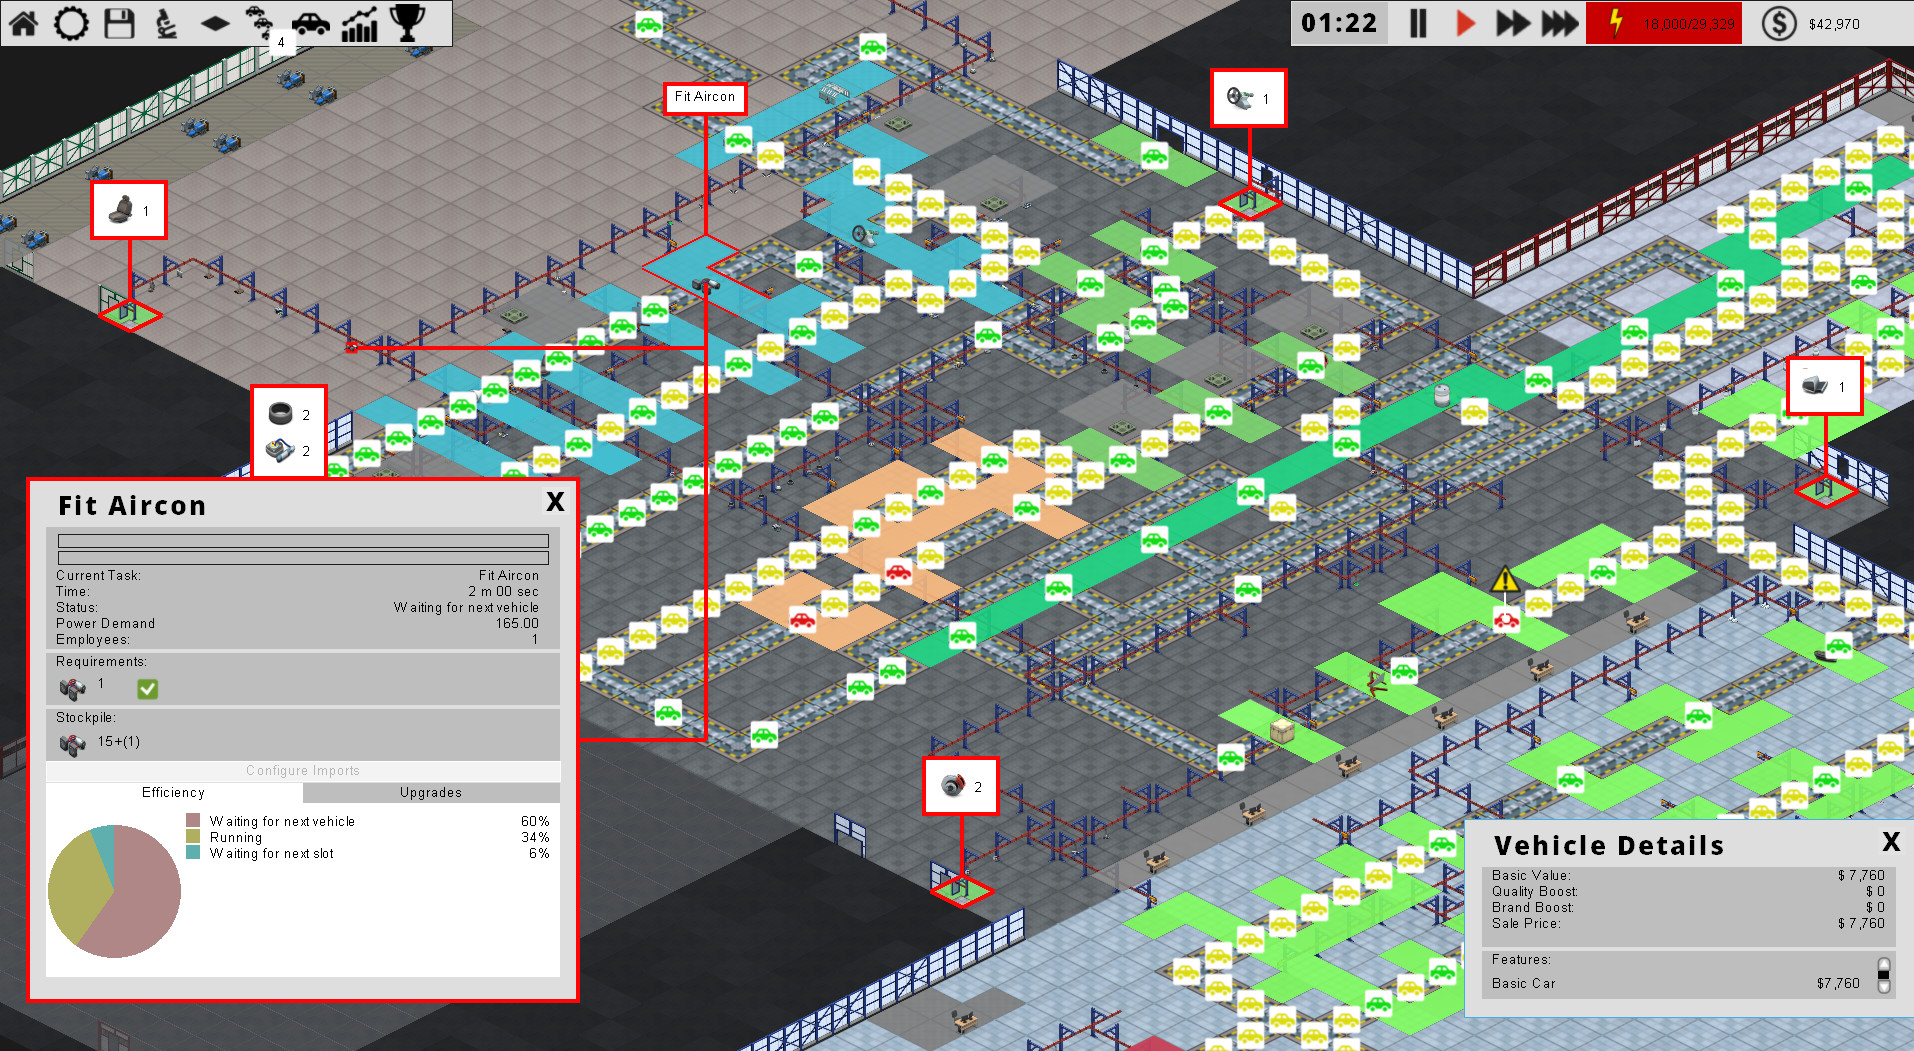The width and height of the screenshot is (1914, 1051).
Task: Select the Efficiency tab
Action: (173, 792)
